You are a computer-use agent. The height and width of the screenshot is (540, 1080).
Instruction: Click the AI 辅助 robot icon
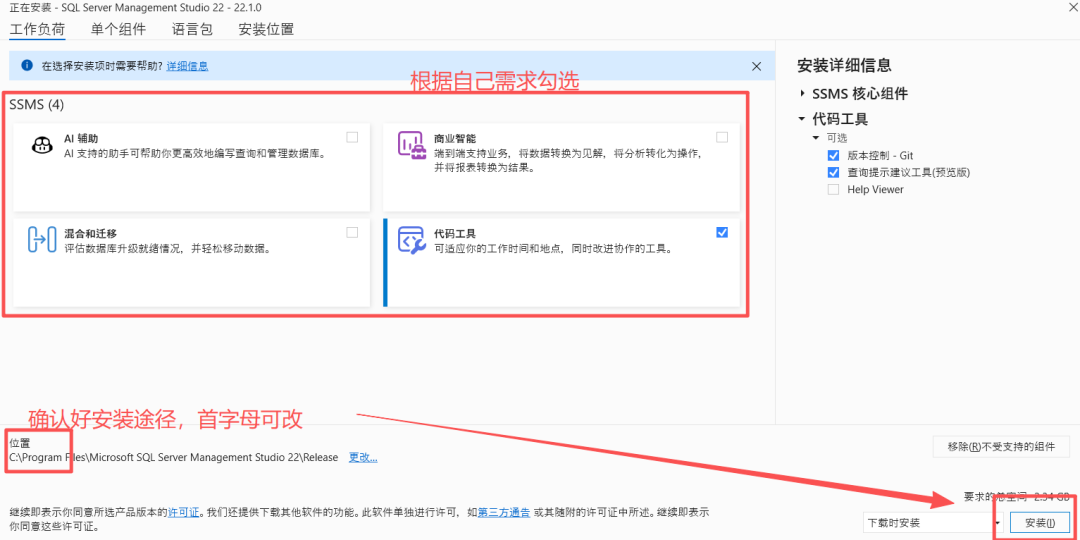pyautogui.click(x=42, y=145)
